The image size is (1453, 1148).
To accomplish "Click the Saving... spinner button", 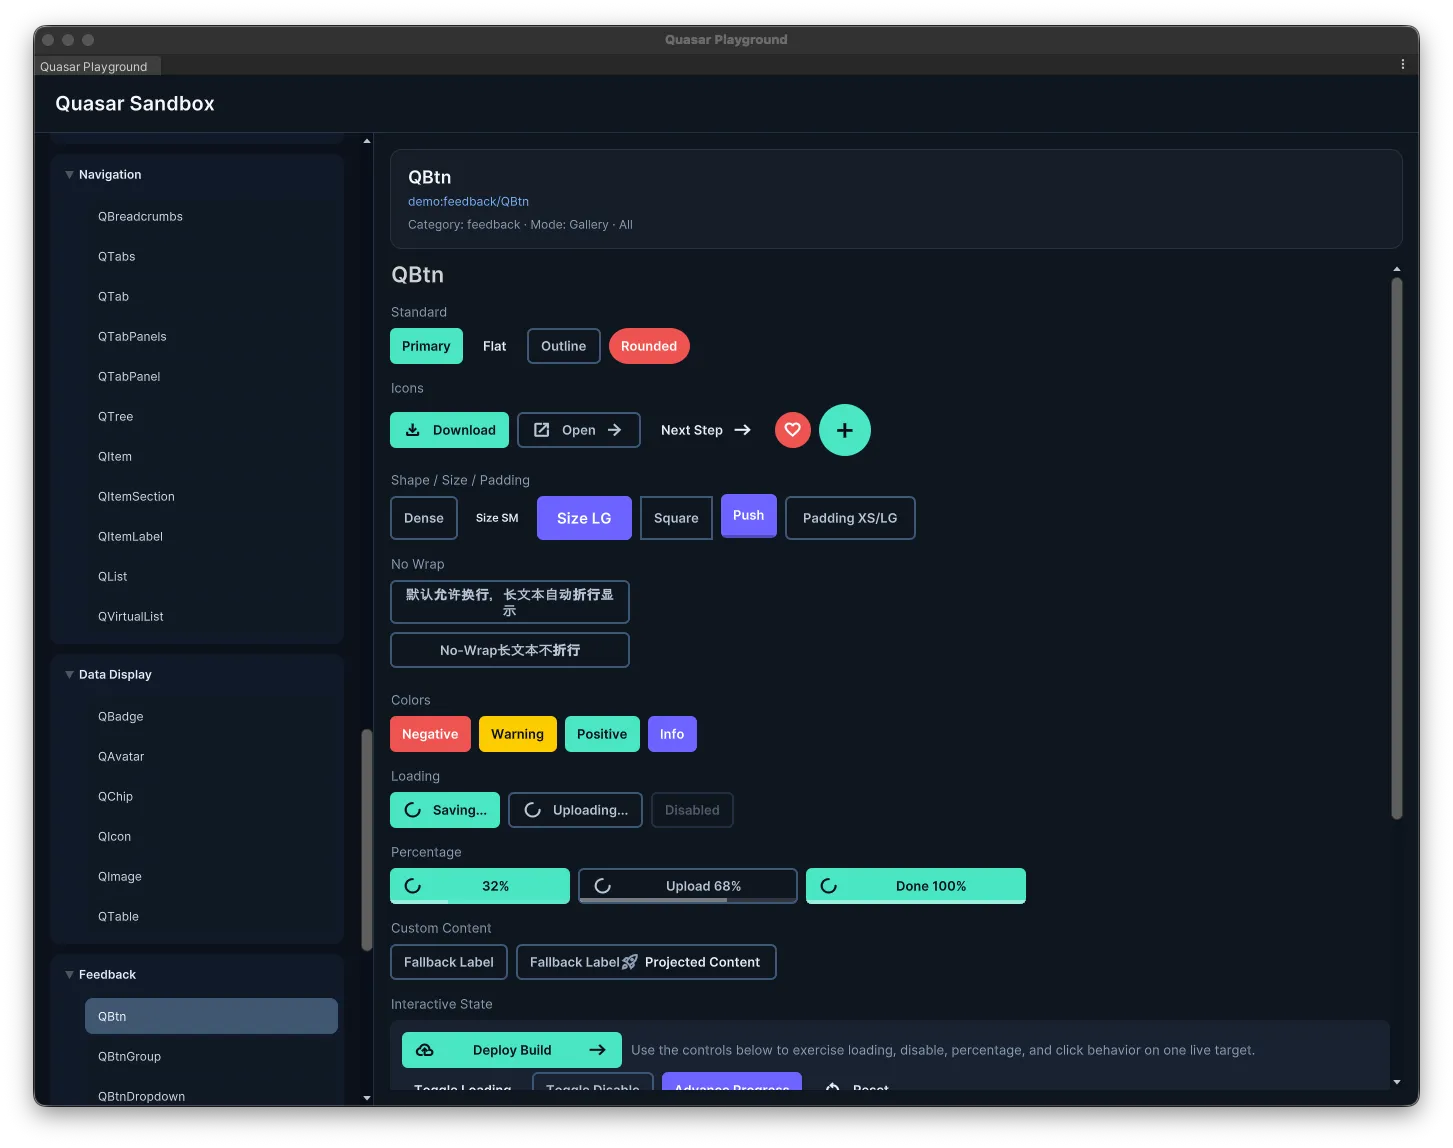I will 445,810.
